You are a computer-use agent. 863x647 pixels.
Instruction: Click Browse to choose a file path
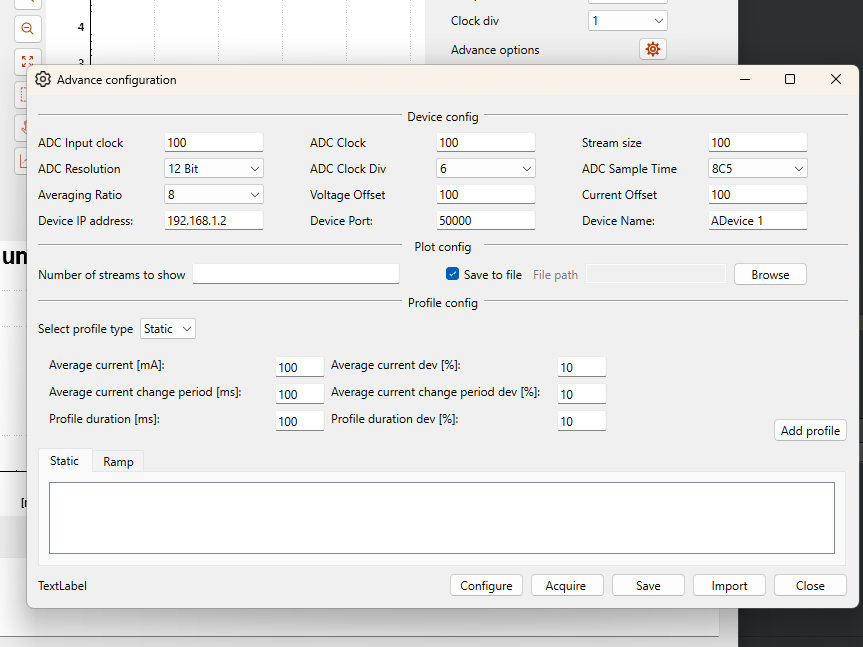point(769,274)
